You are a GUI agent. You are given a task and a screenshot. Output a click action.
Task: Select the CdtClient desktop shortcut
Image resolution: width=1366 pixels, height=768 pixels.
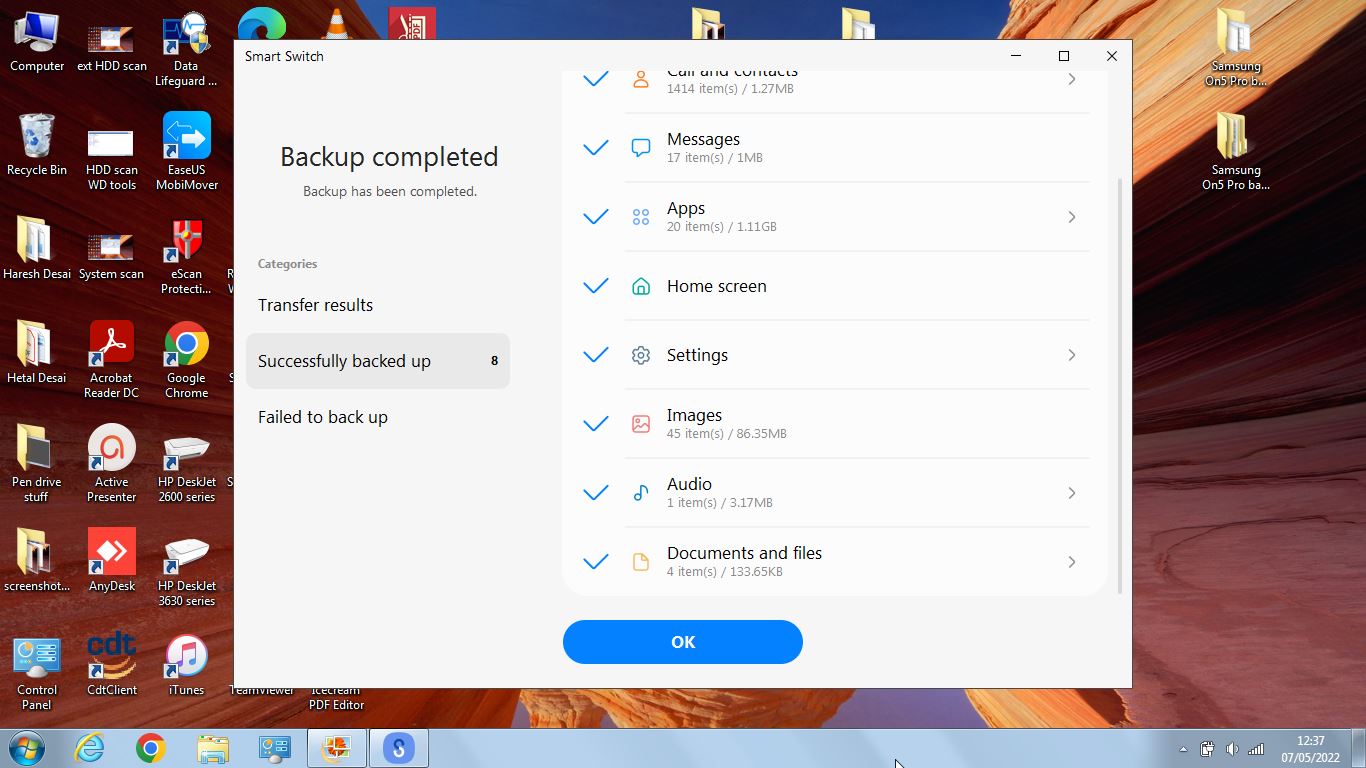coord(112,665)
